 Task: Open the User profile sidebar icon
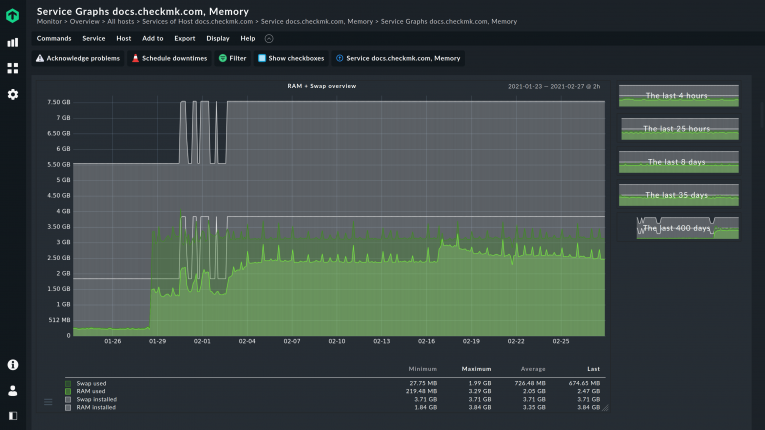pos(13,390)
